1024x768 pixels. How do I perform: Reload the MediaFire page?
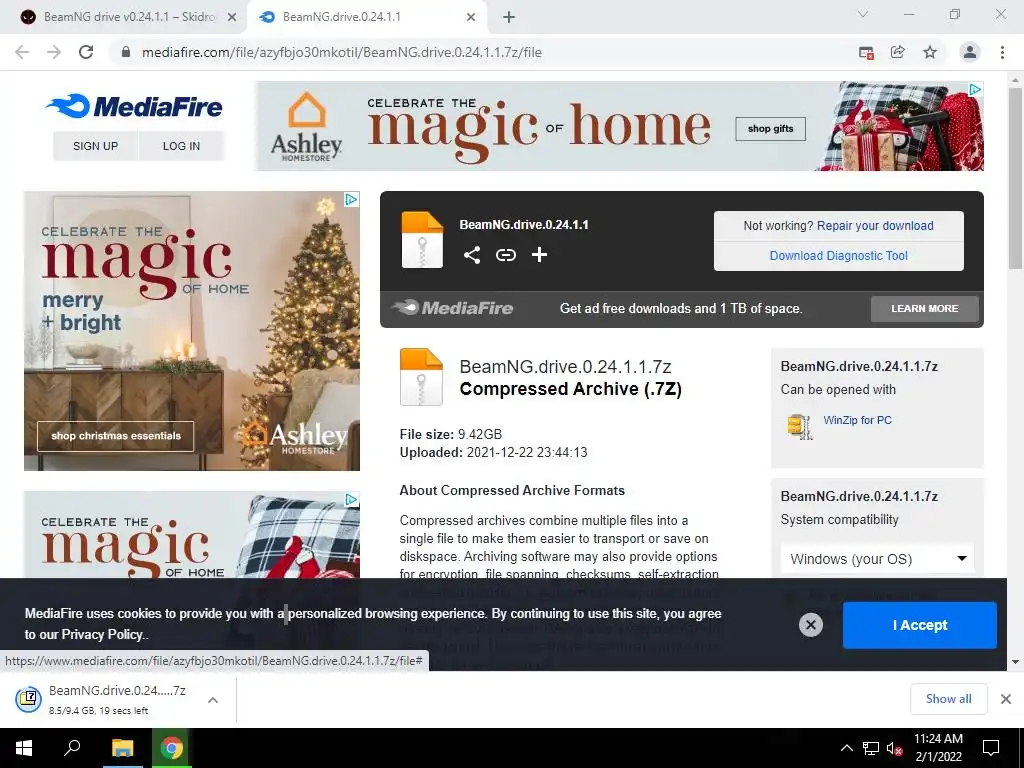pyautogui.click(x=86, y=52)
